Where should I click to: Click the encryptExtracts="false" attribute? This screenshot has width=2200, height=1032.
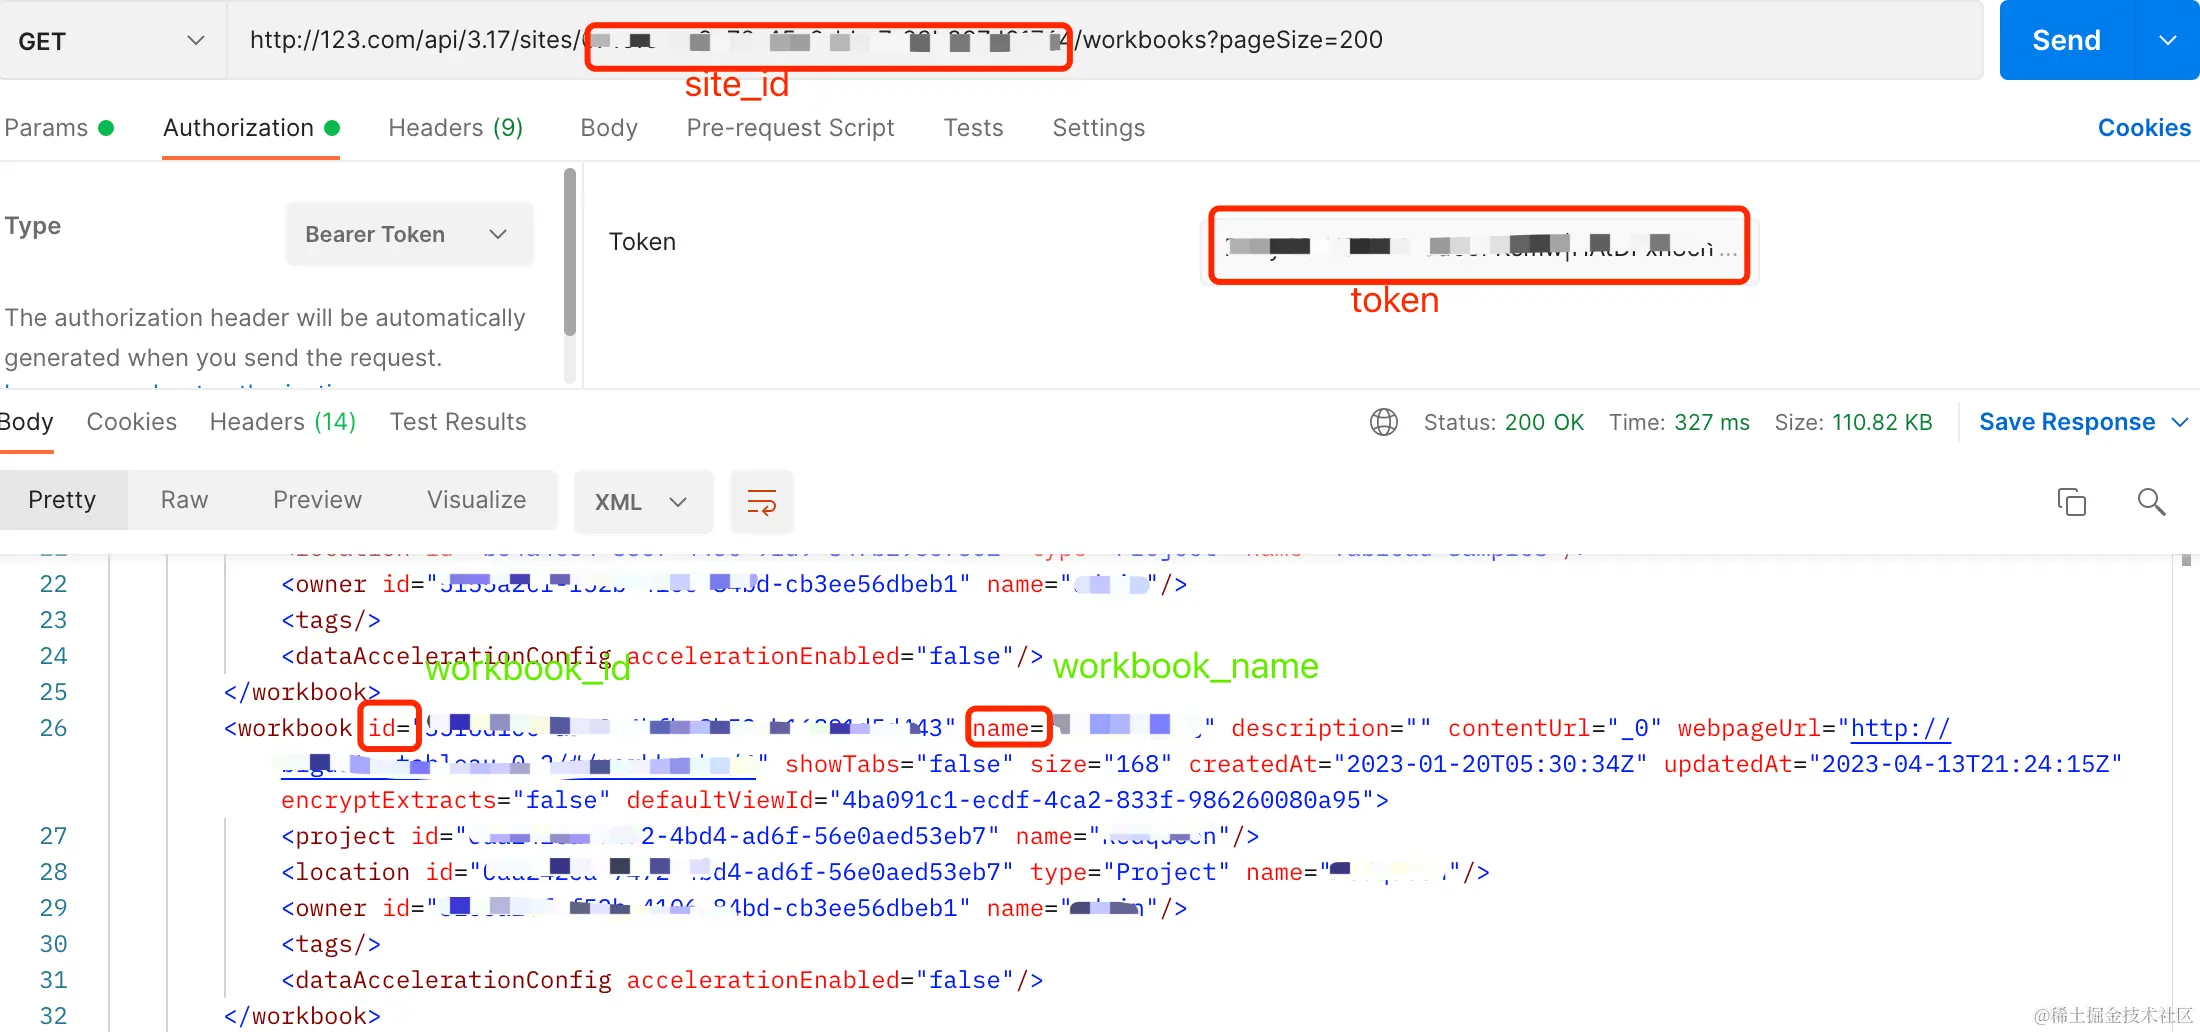[446, 800]
